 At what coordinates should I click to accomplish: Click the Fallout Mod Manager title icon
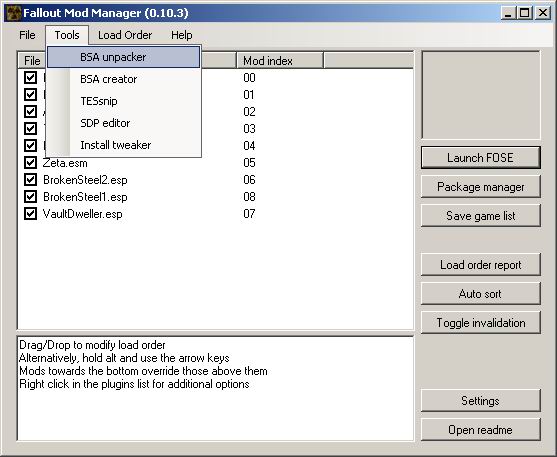14,13
